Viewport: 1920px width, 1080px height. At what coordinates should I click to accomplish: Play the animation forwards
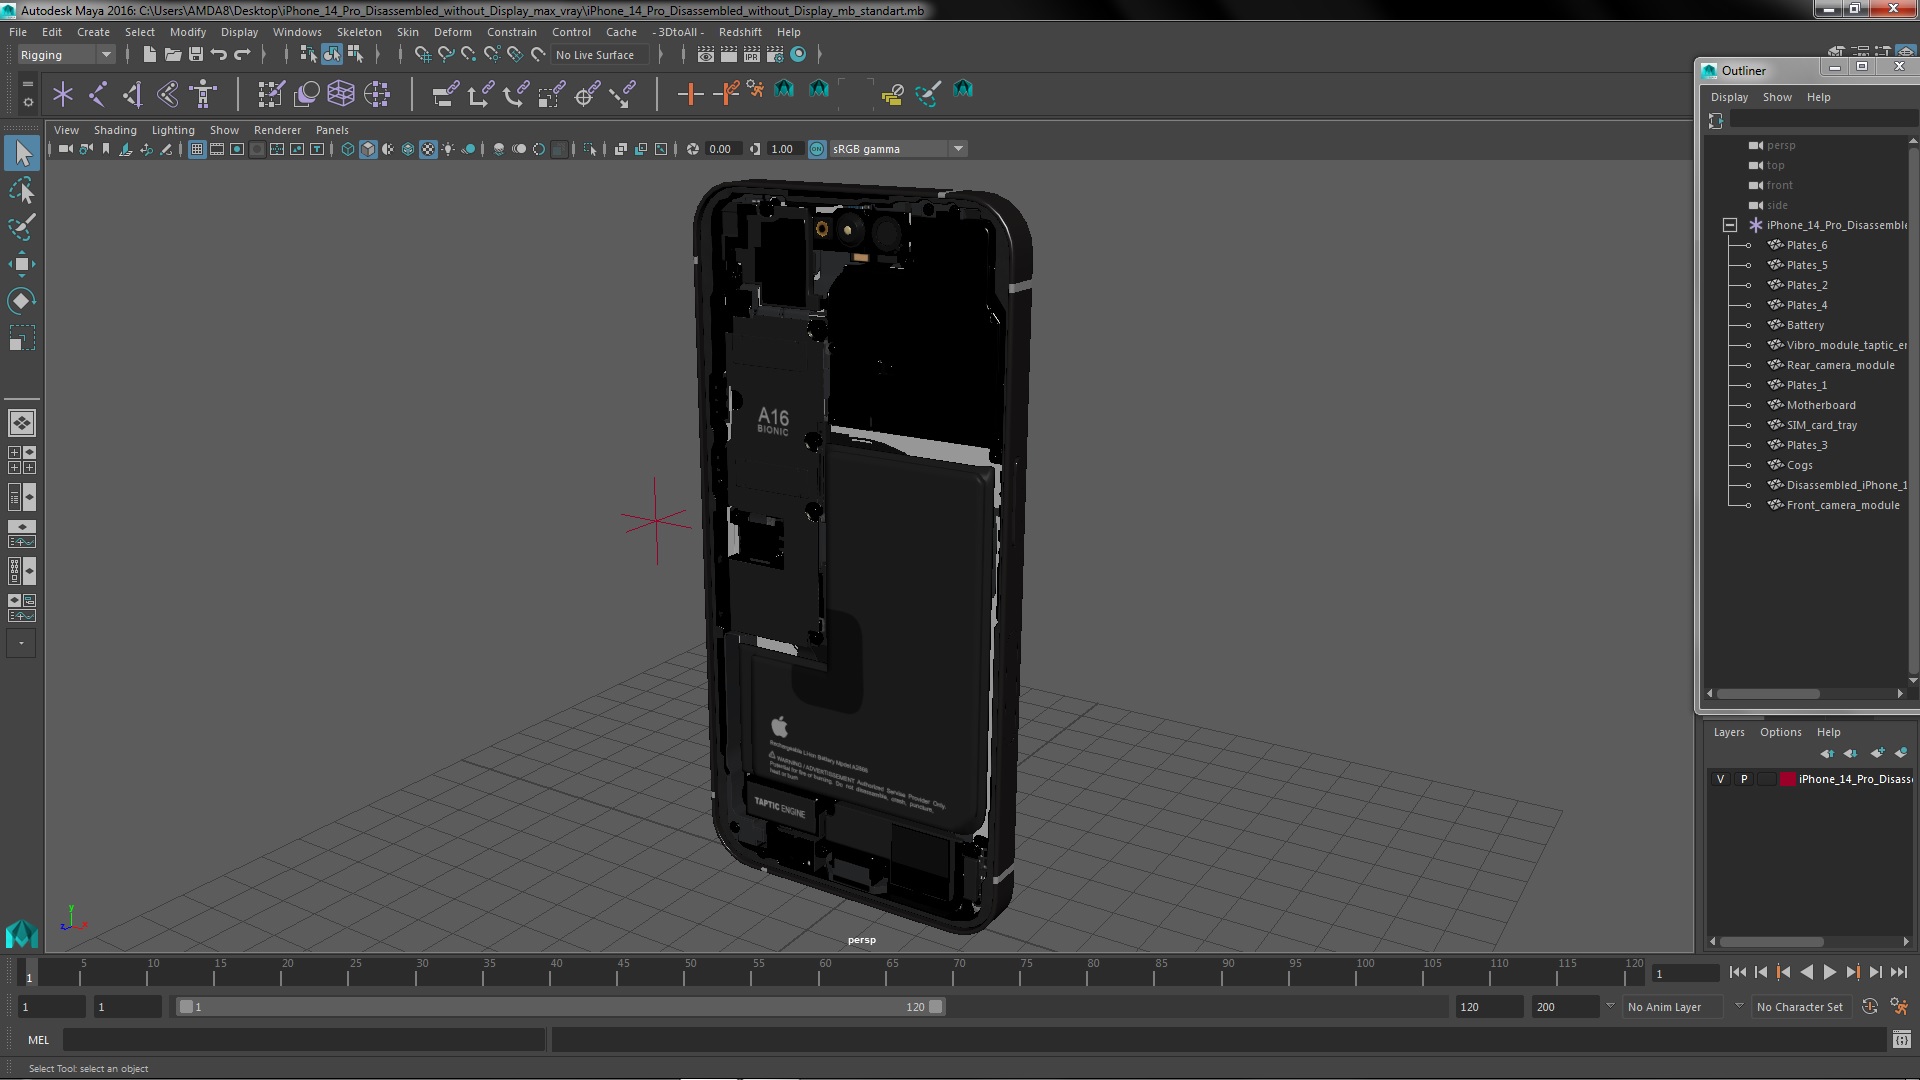coord(1829,972)
